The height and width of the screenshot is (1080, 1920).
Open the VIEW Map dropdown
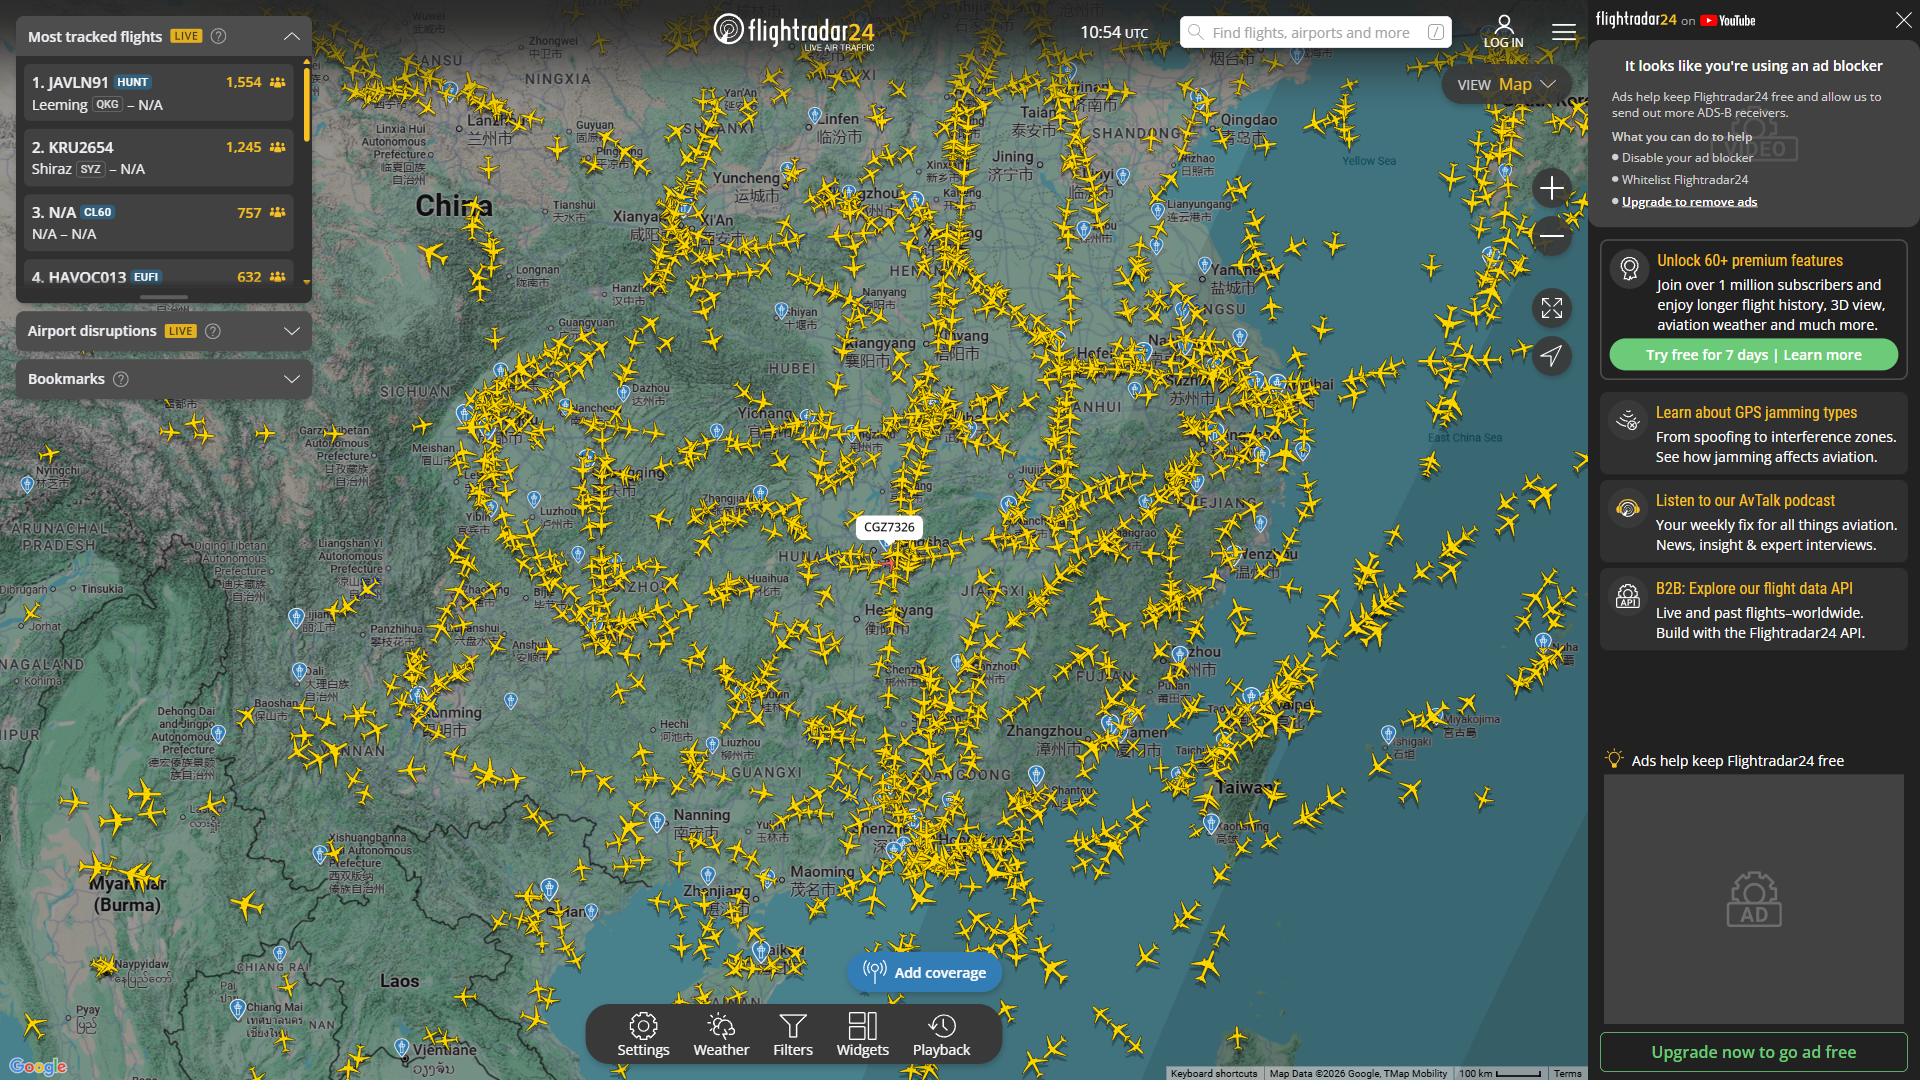coord(1505,85)
